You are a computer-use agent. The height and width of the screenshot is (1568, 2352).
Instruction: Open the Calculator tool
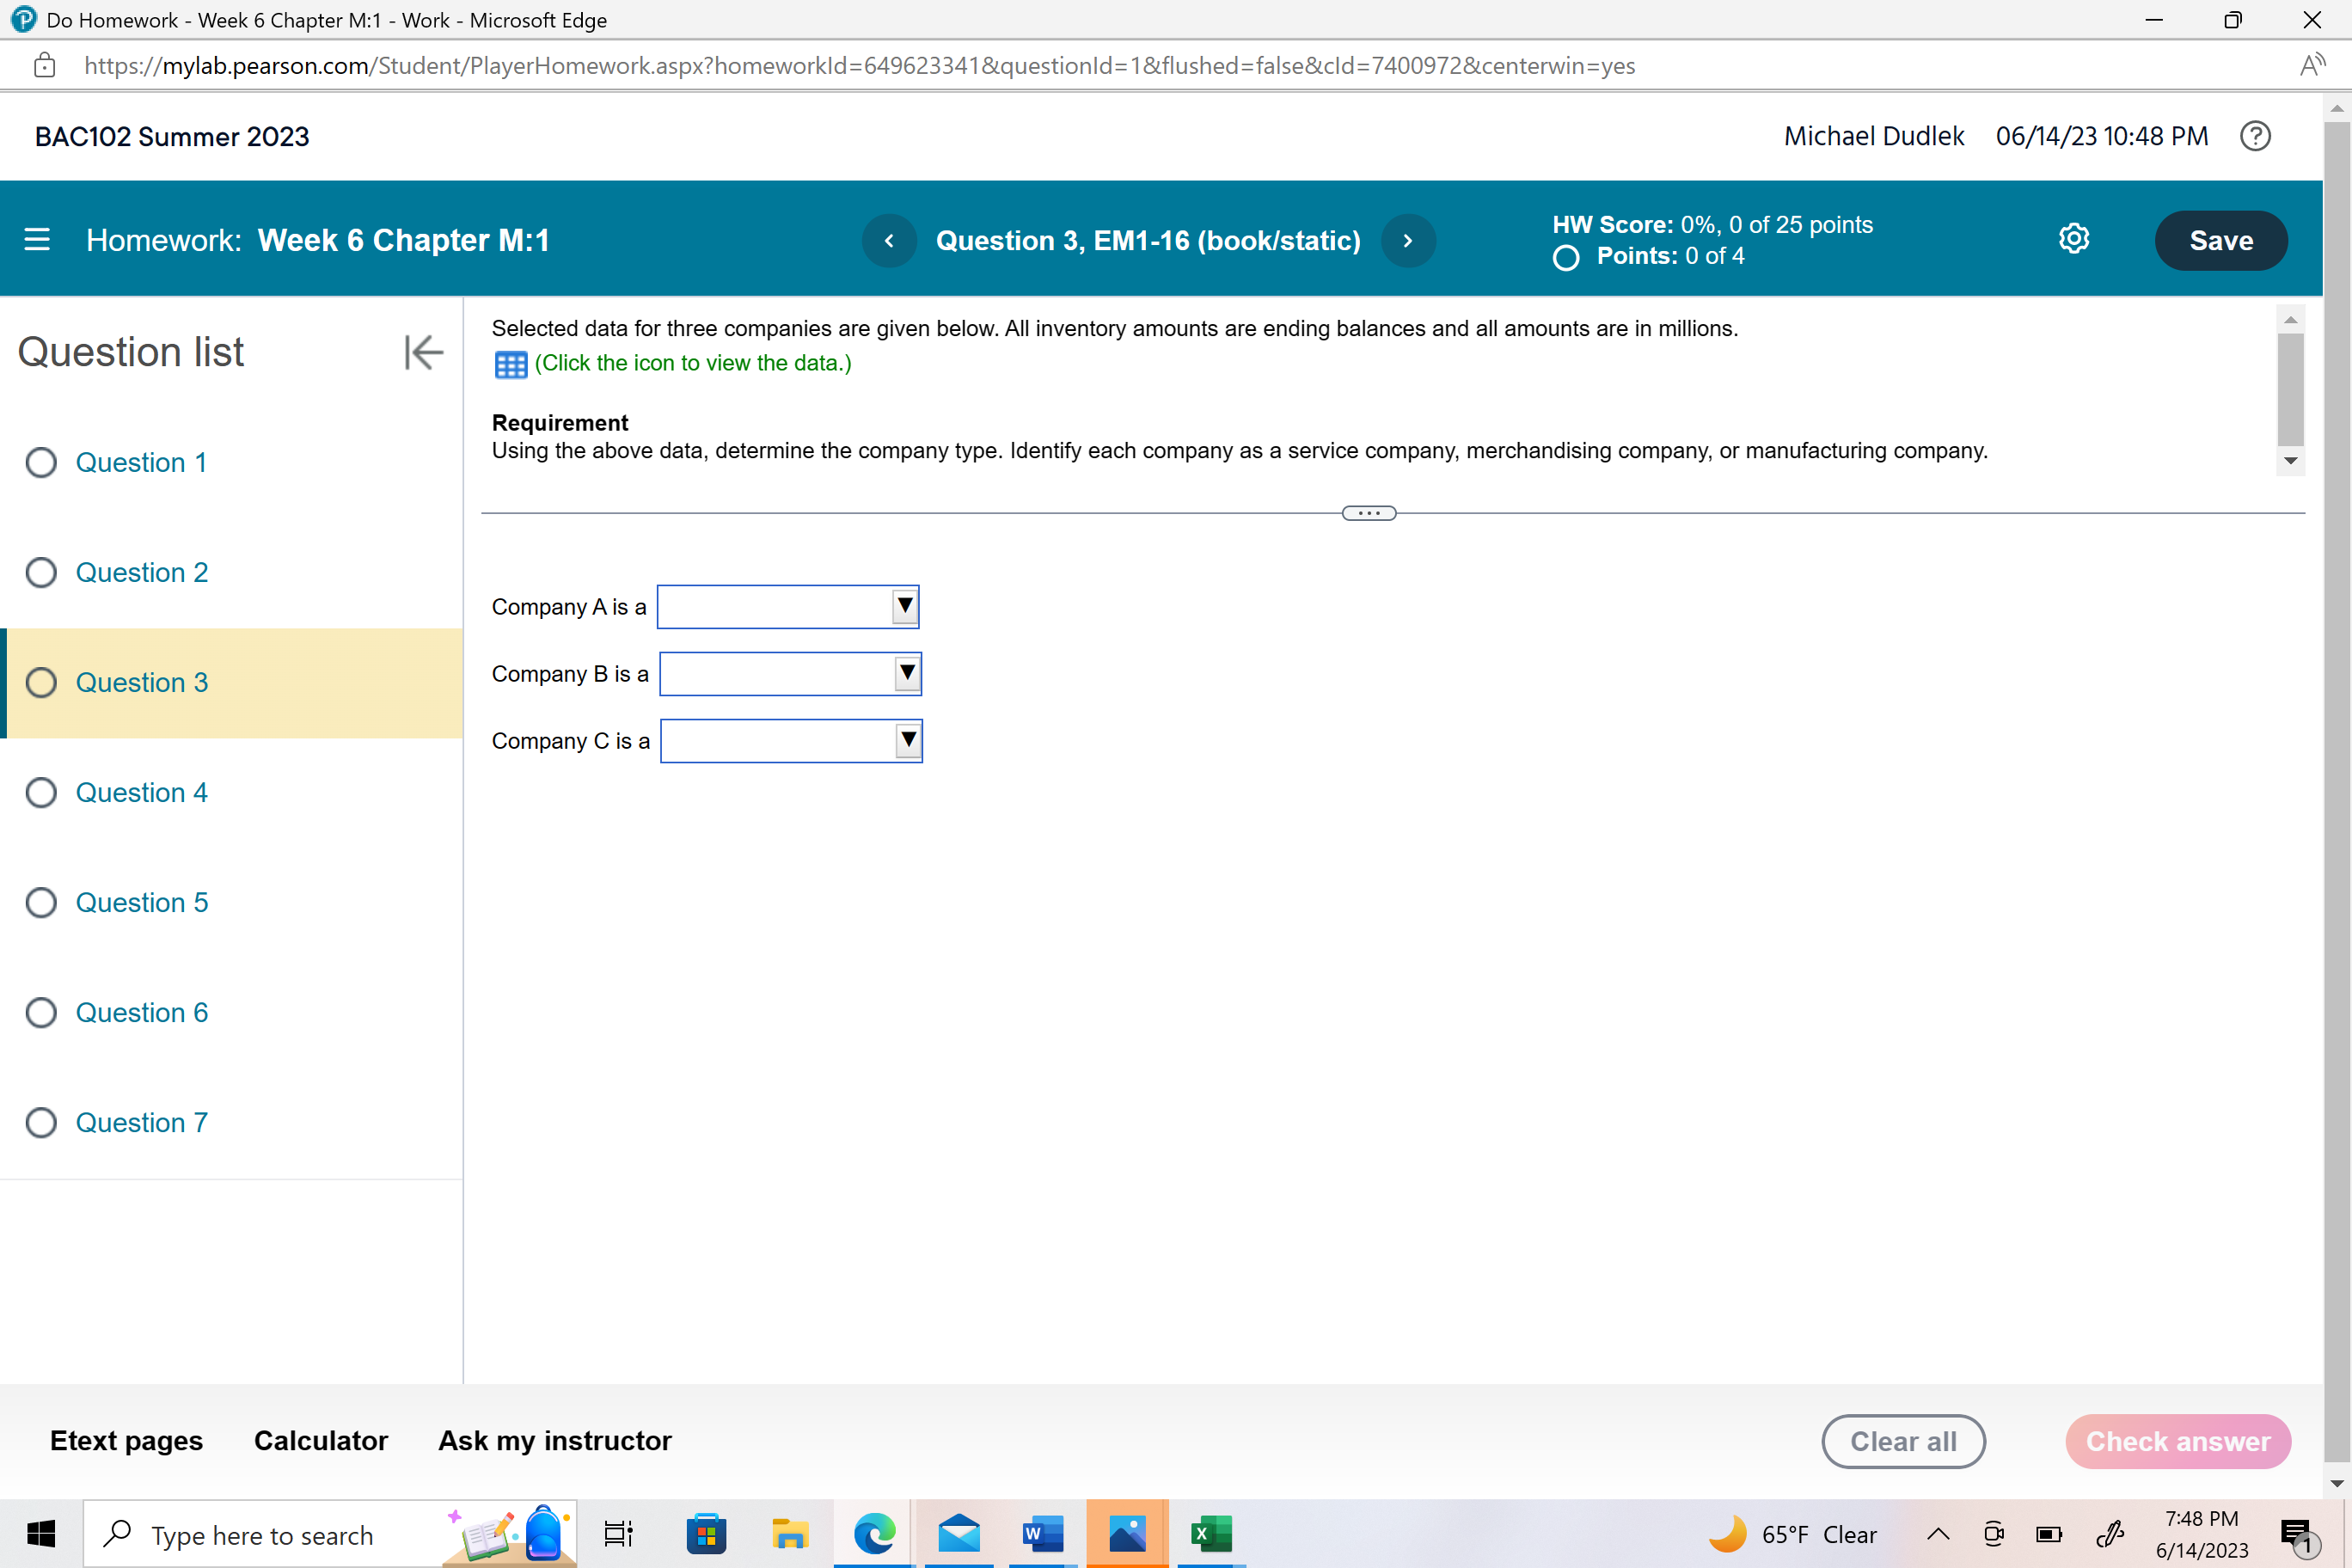click(x=320, y=1440)
